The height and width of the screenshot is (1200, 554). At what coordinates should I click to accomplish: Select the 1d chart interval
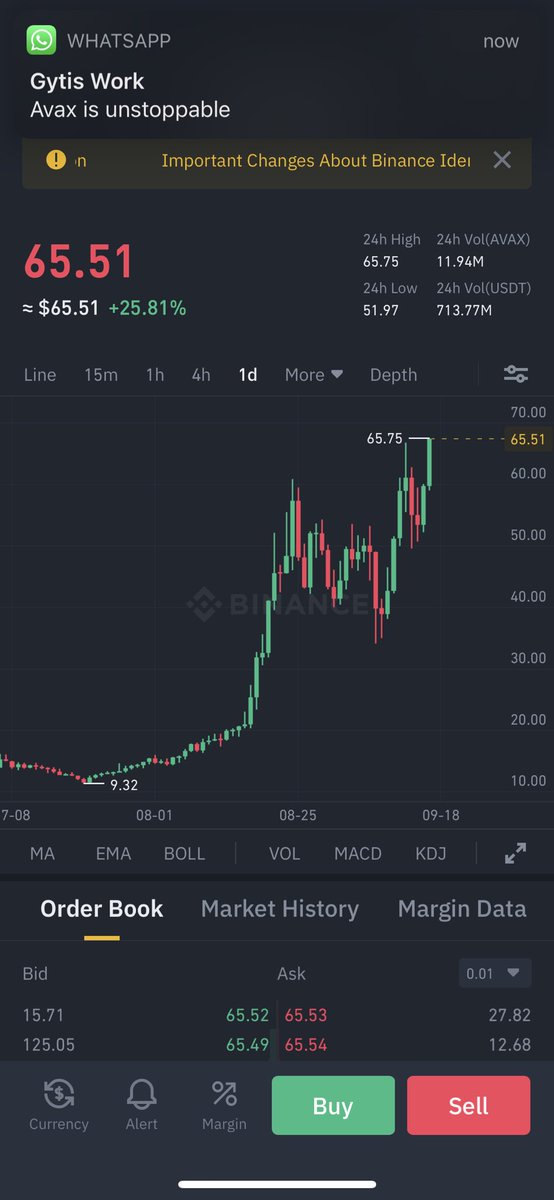tap(248, 374)
